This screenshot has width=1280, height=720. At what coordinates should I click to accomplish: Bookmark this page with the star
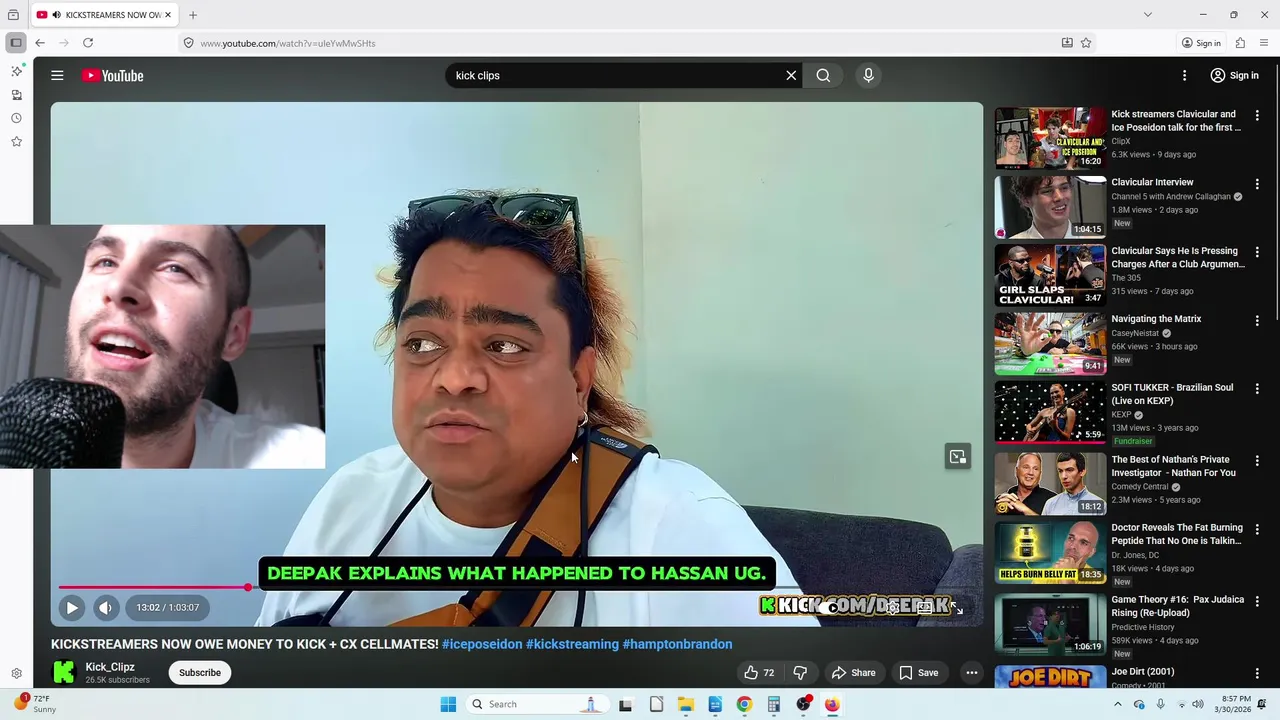point(1086,43)
